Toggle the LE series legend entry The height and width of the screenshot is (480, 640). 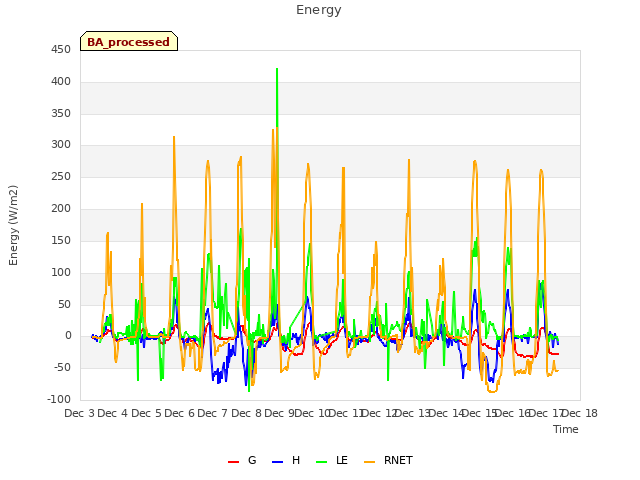(x=332, y=460)
